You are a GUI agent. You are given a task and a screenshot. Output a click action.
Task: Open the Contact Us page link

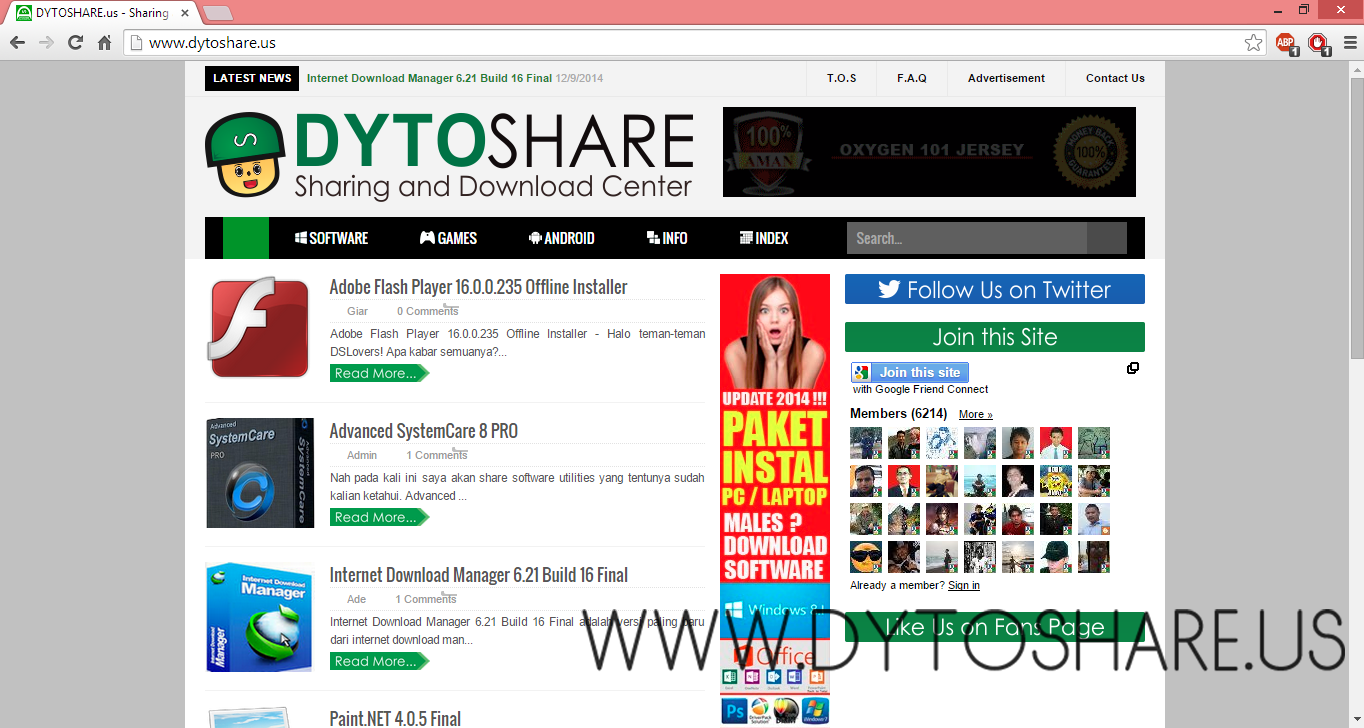[x=1115, y=78]
